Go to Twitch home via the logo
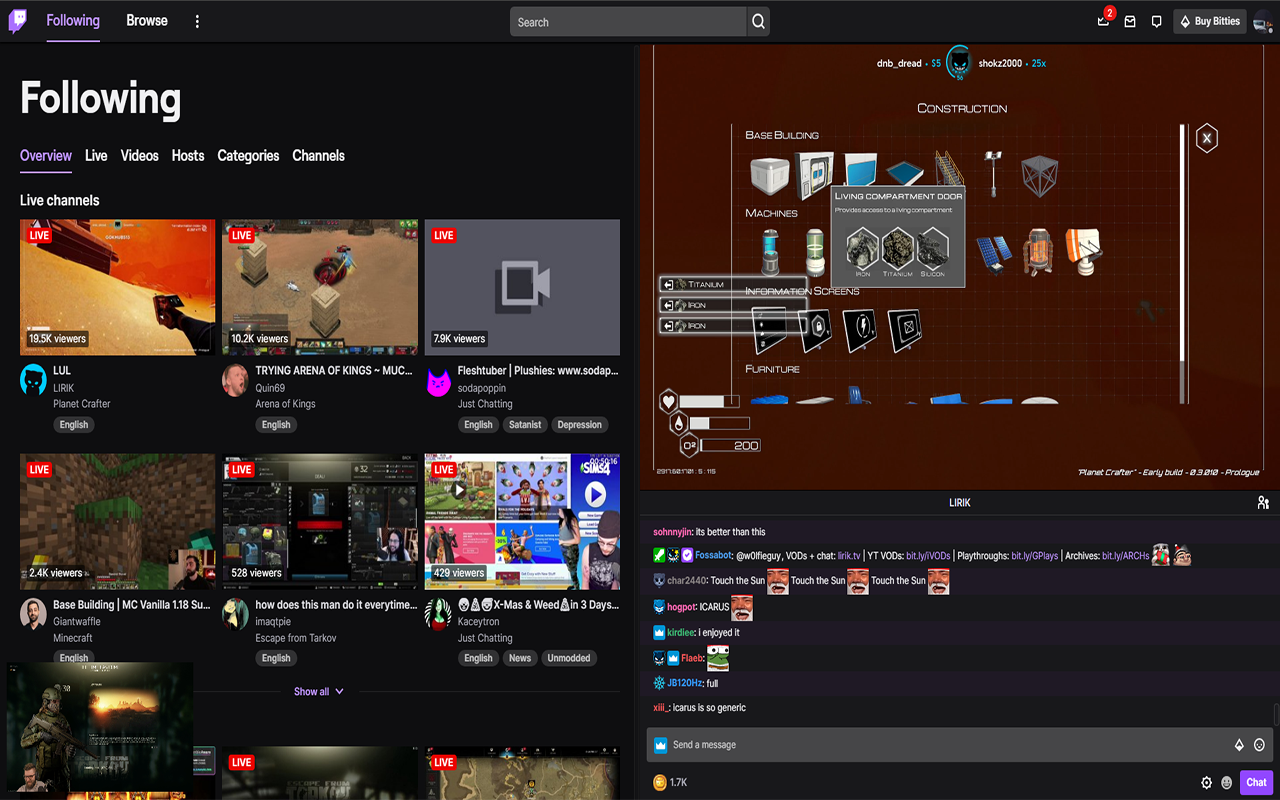The height and width of the screenshot is (800, 1280). click(18, 21)
